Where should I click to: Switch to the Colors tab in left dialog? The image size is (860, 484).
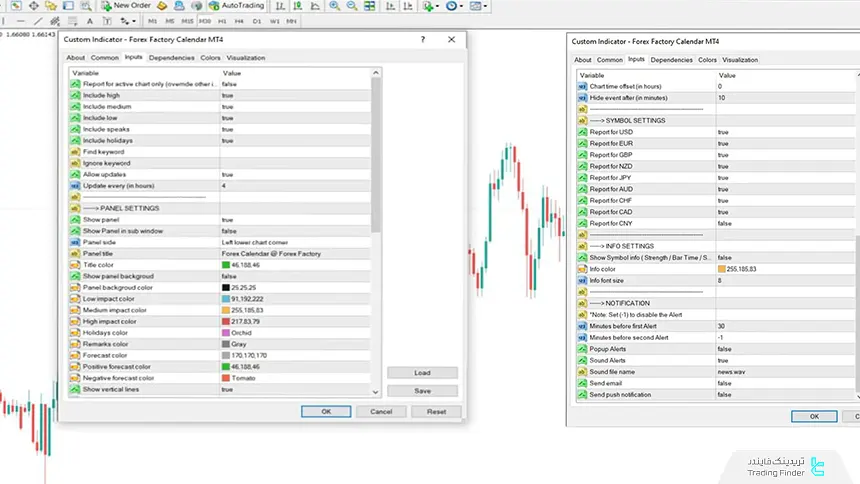[210, 58]
